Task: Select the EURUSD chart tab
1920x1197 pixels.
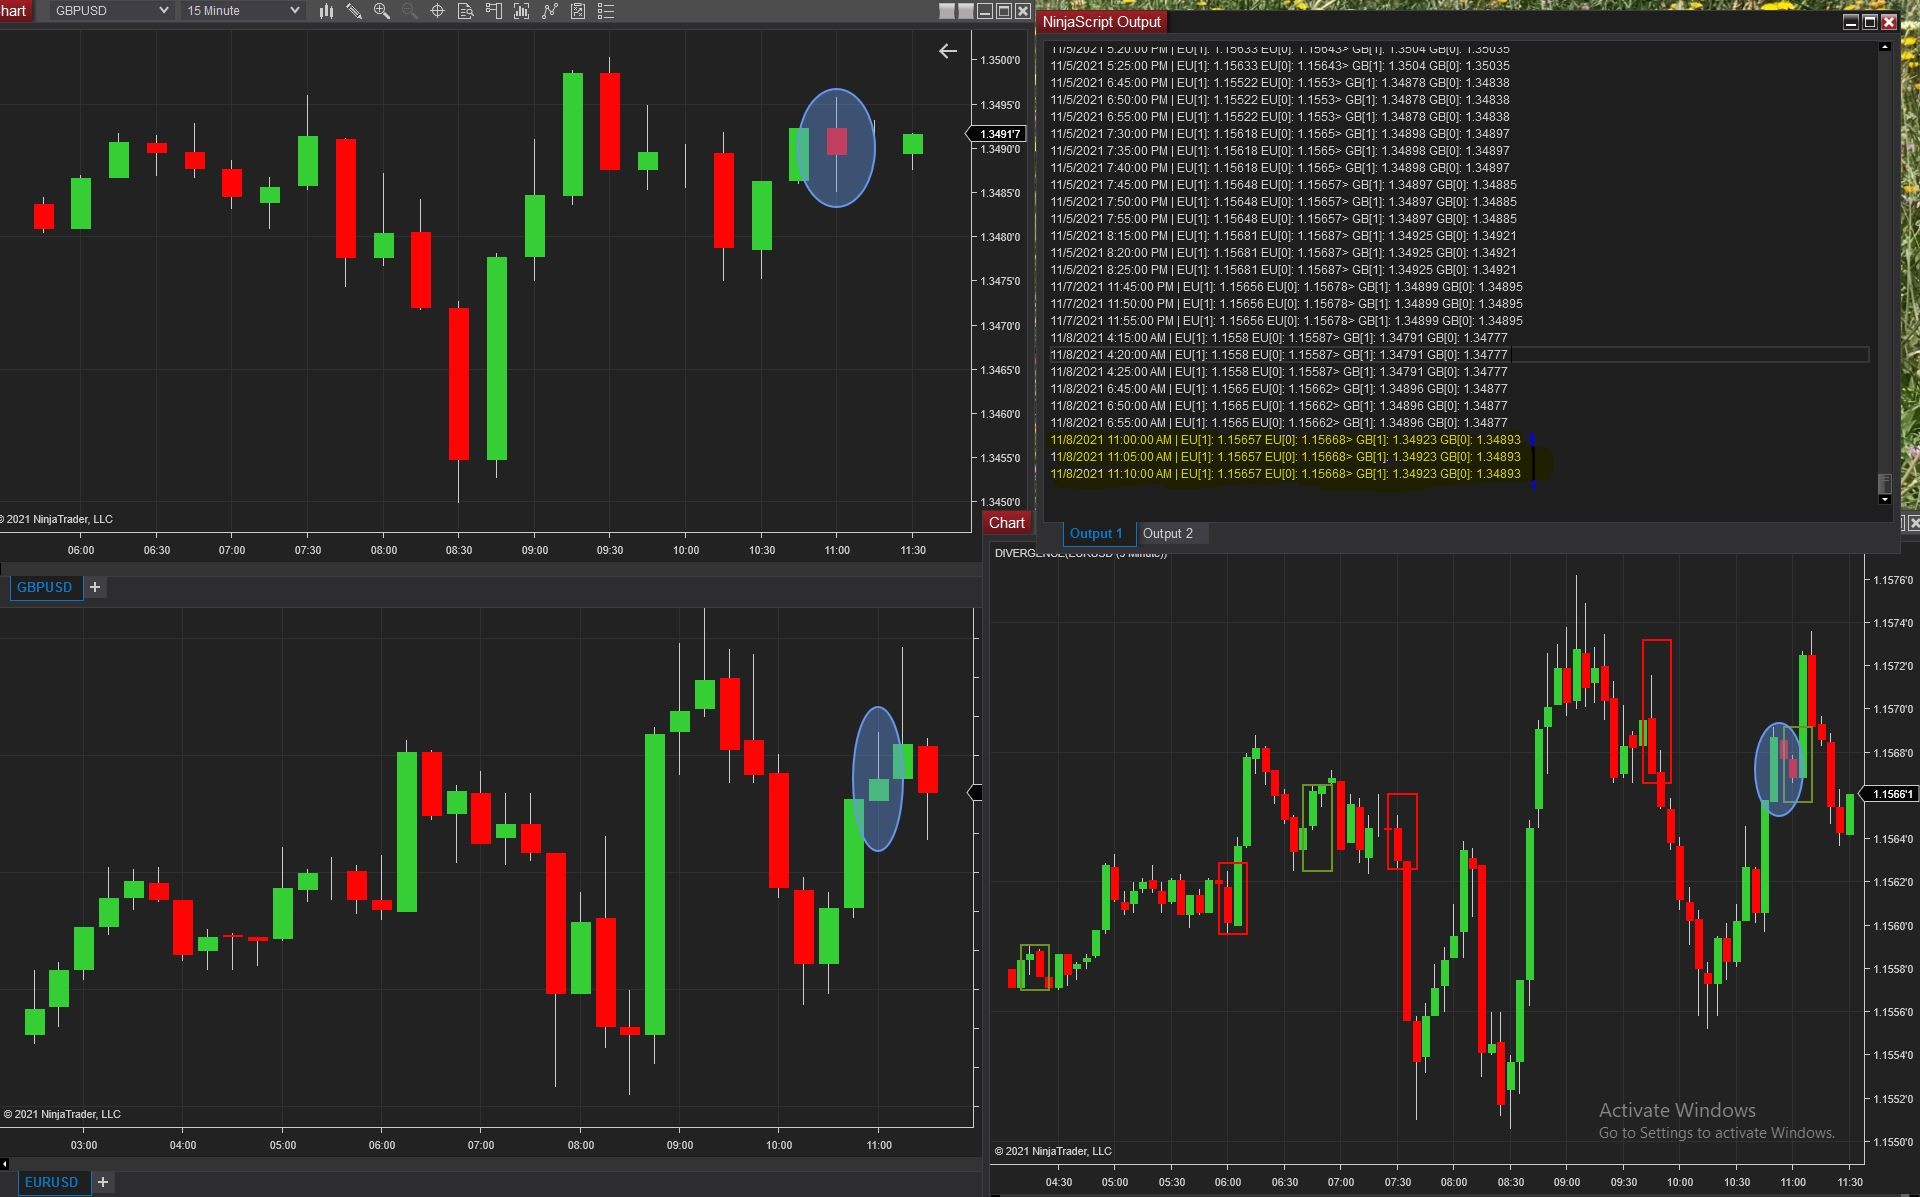Action: pyautogui.click(x=51, y=1182)
